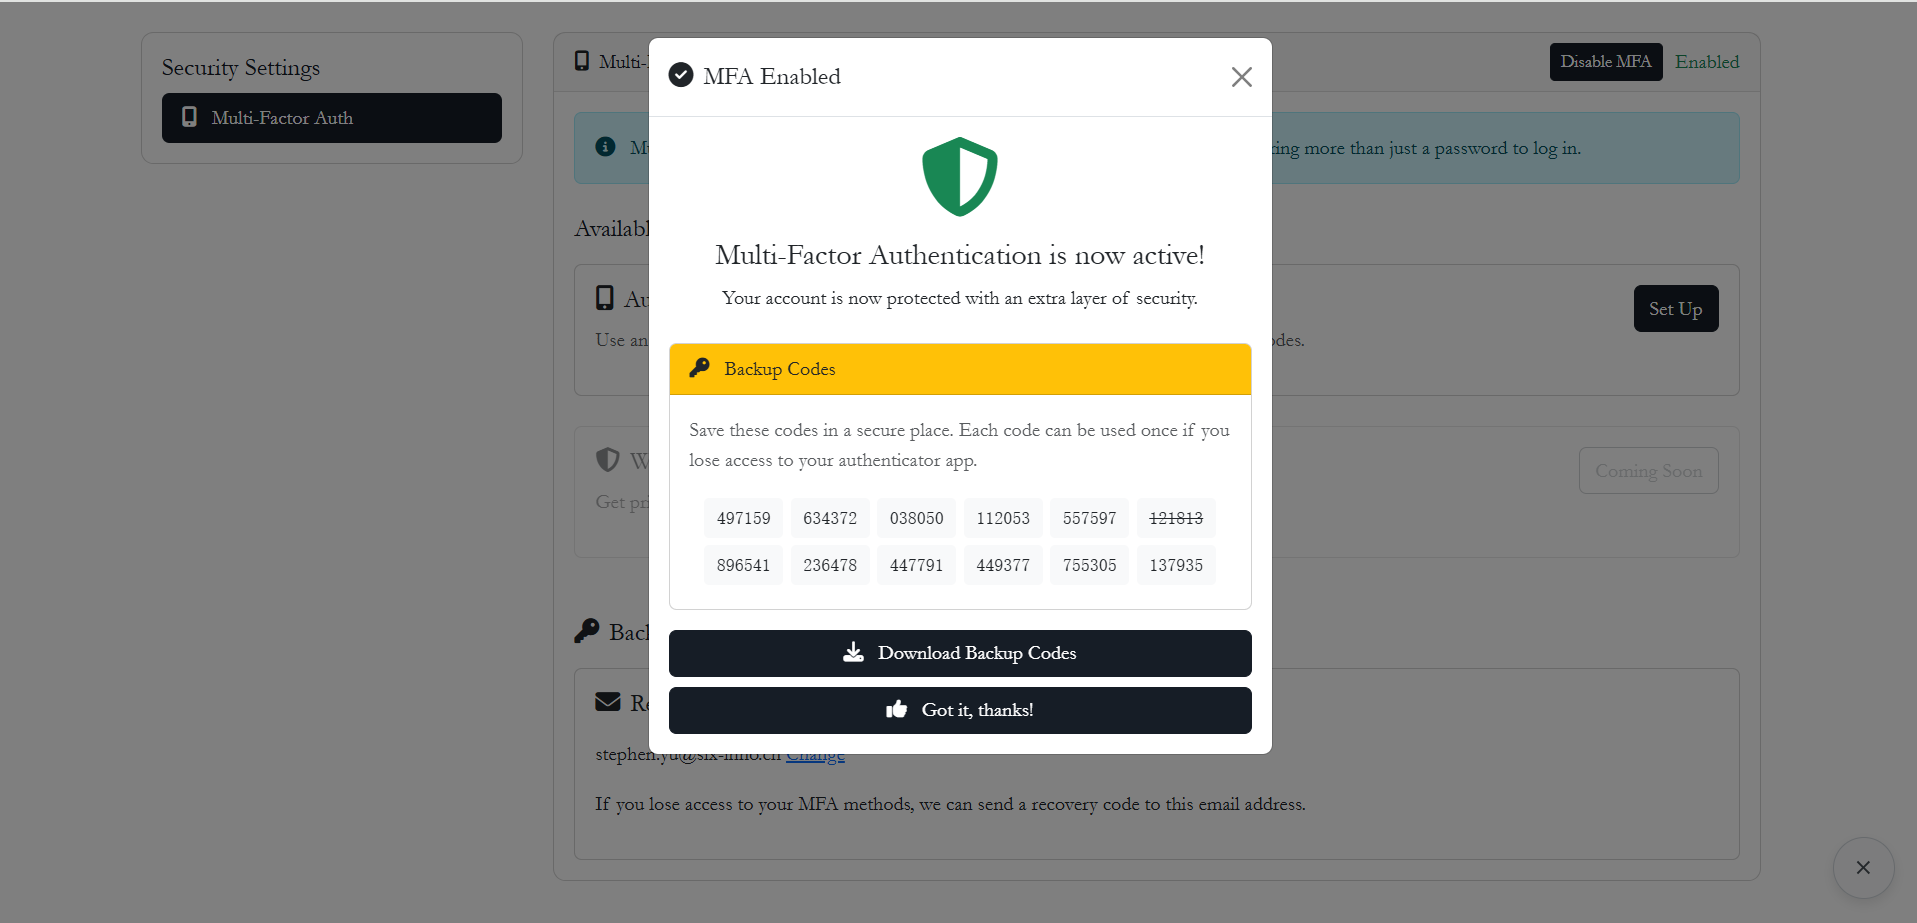
Task: Close the MFA Enabled dialog
Action: tap(1241, 77)
